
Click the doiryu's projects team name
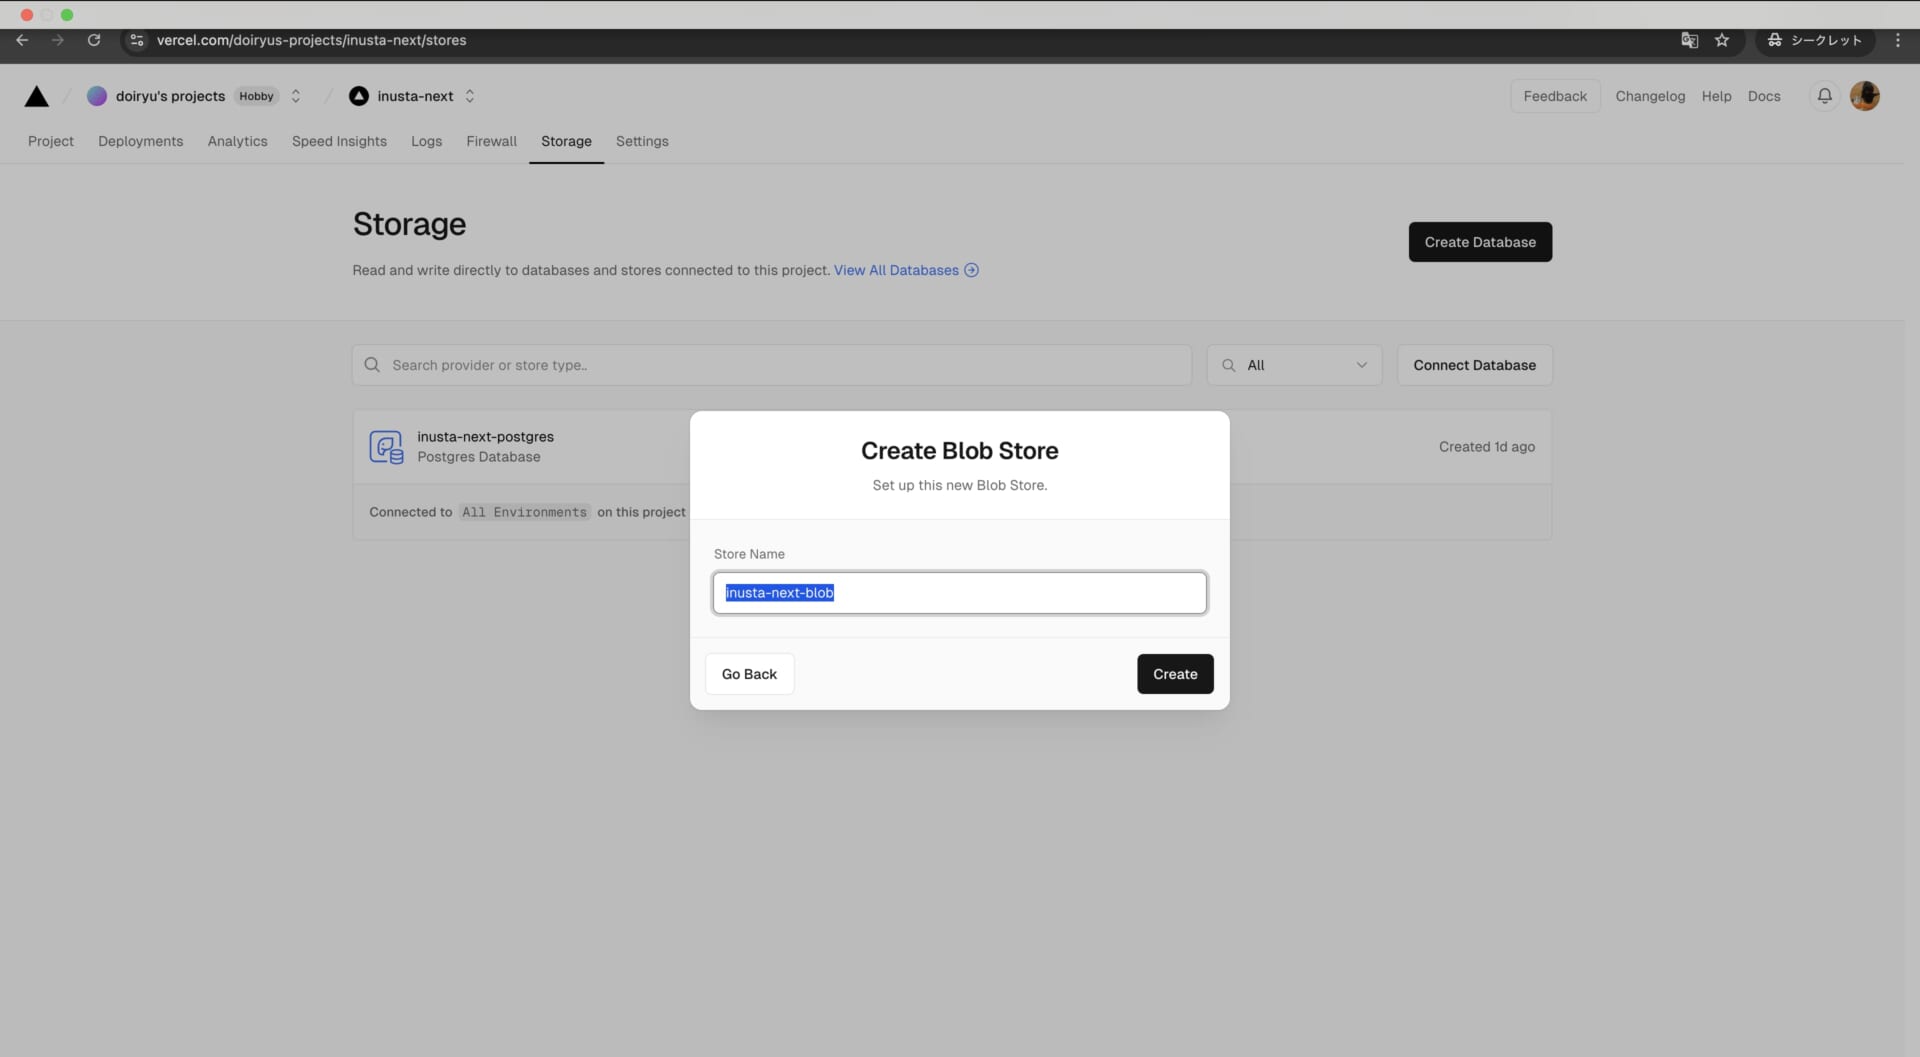pyautogui.click(x=170, y=96)
